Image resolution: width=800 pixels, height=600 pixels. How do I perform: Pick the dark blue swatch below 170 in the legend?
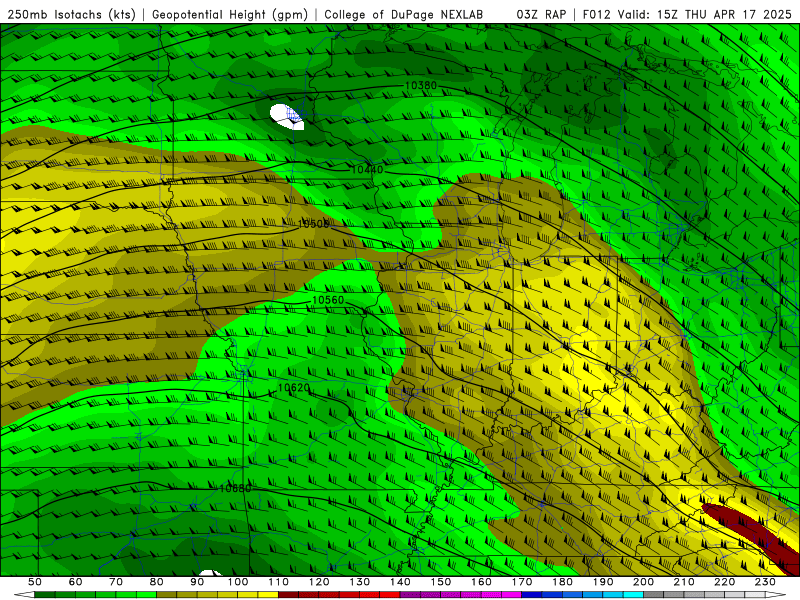[x=532, y=595]
